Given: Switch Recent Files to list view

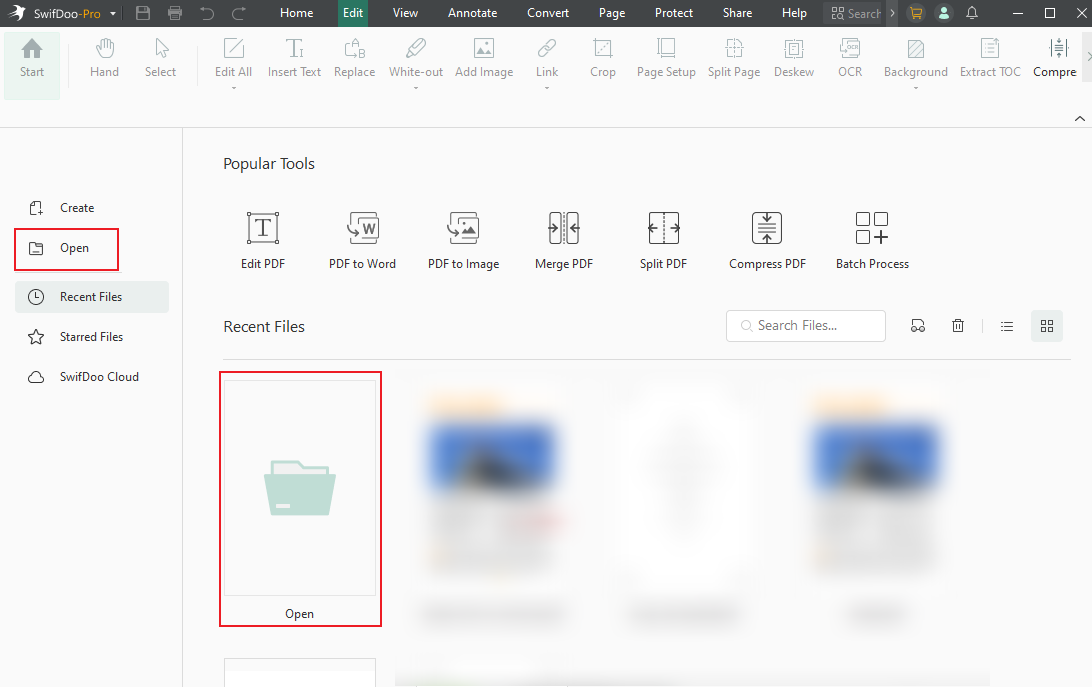Looking at the screenshot, I should click(x=1006, y=325).
